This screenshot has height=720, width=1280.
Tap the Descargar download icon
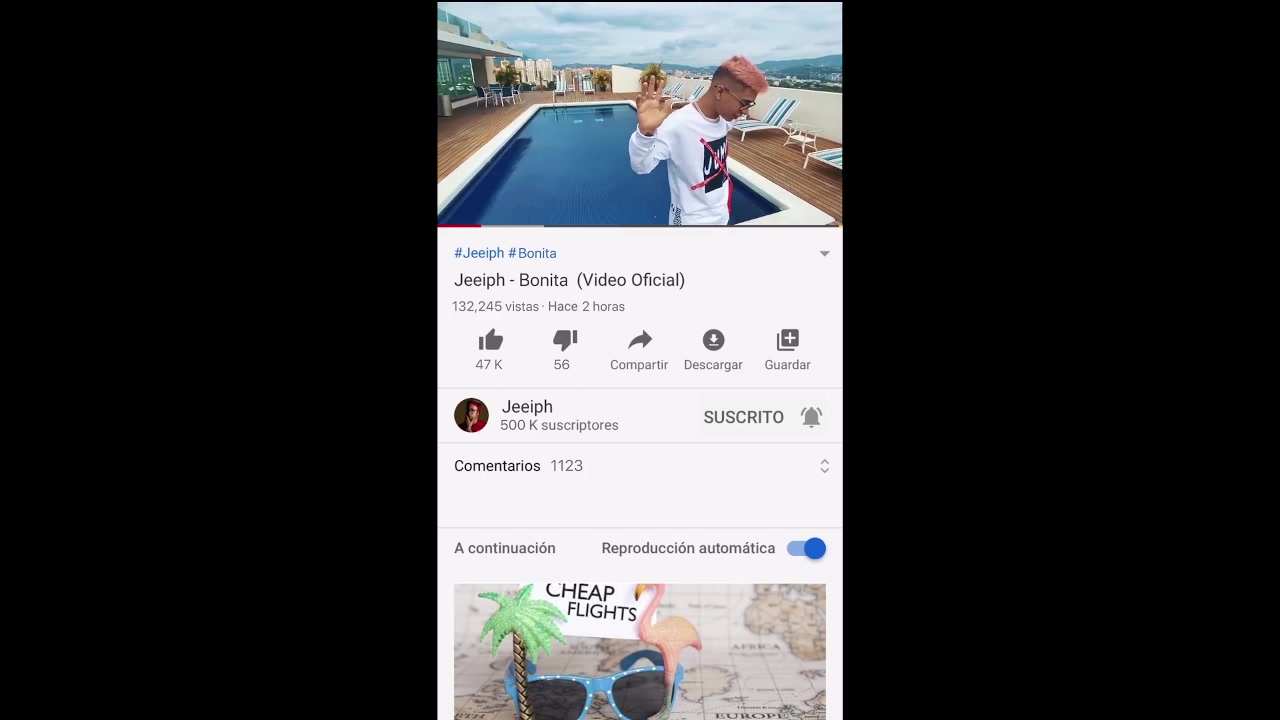(713, 341)
